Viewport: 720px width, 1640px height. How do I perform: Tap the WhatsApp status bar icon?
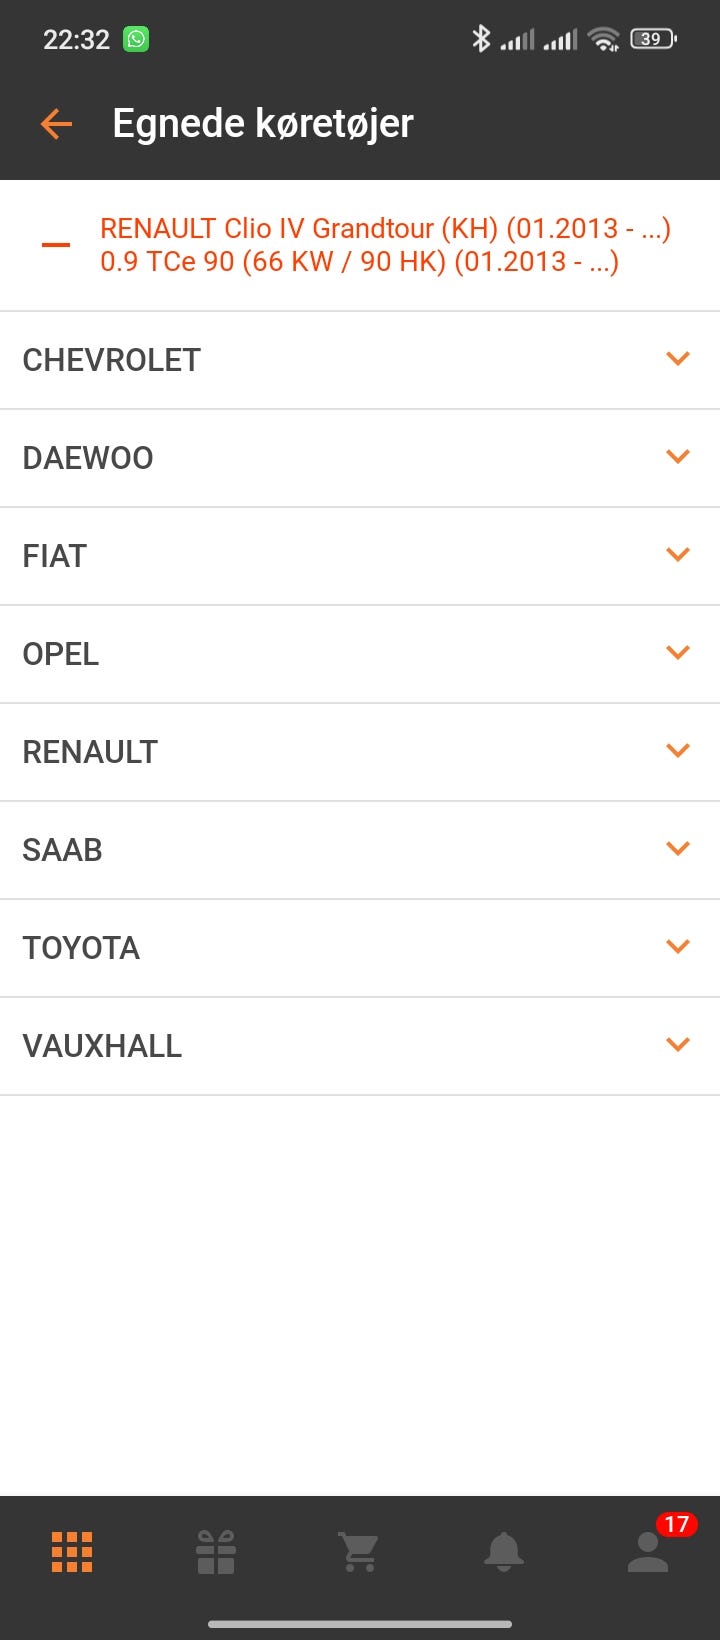coord(136,39)
